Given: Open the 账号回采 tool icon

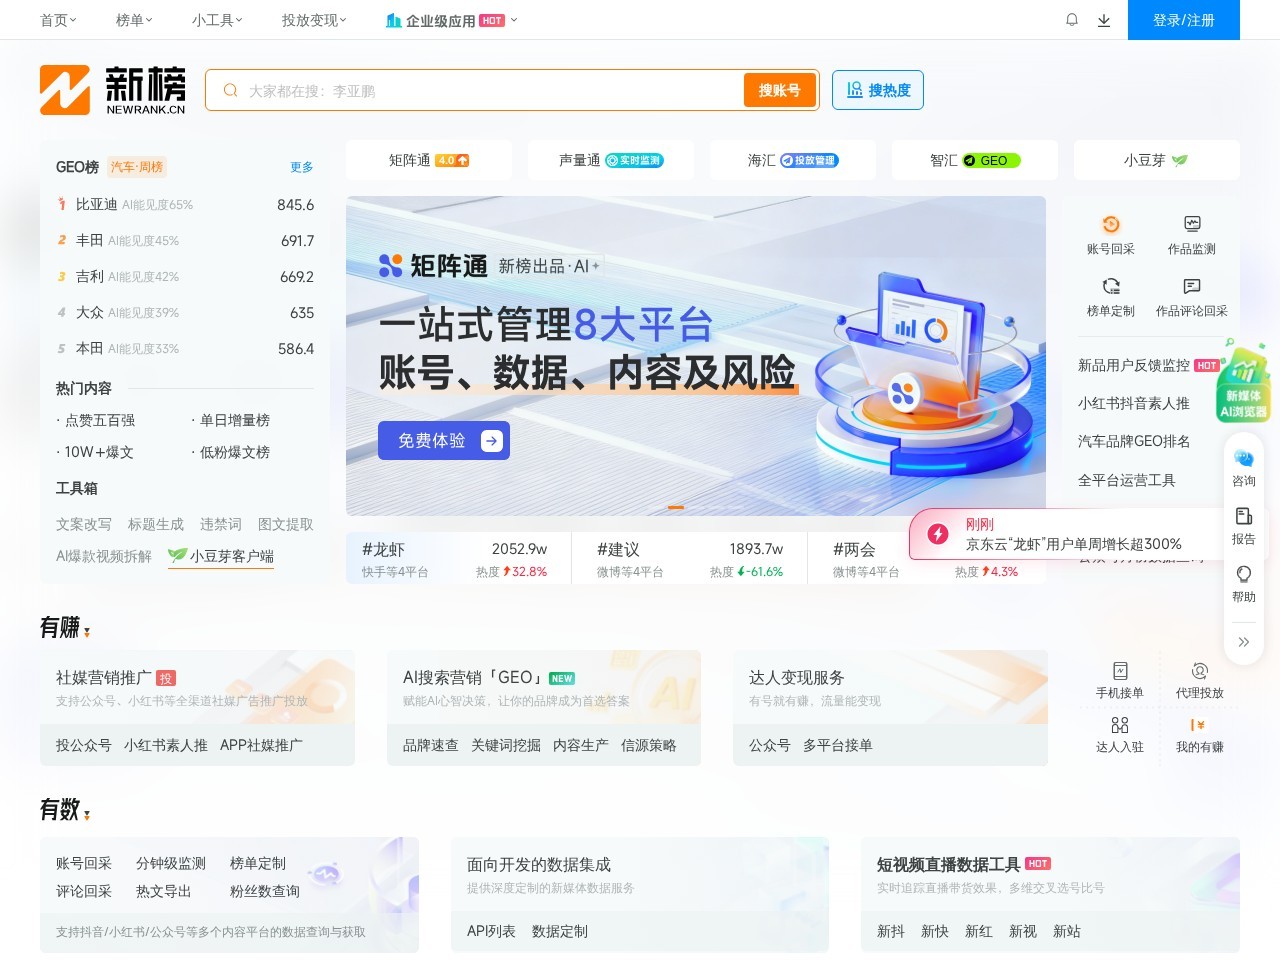Looking at the screenshot, I should (1111, 232).
